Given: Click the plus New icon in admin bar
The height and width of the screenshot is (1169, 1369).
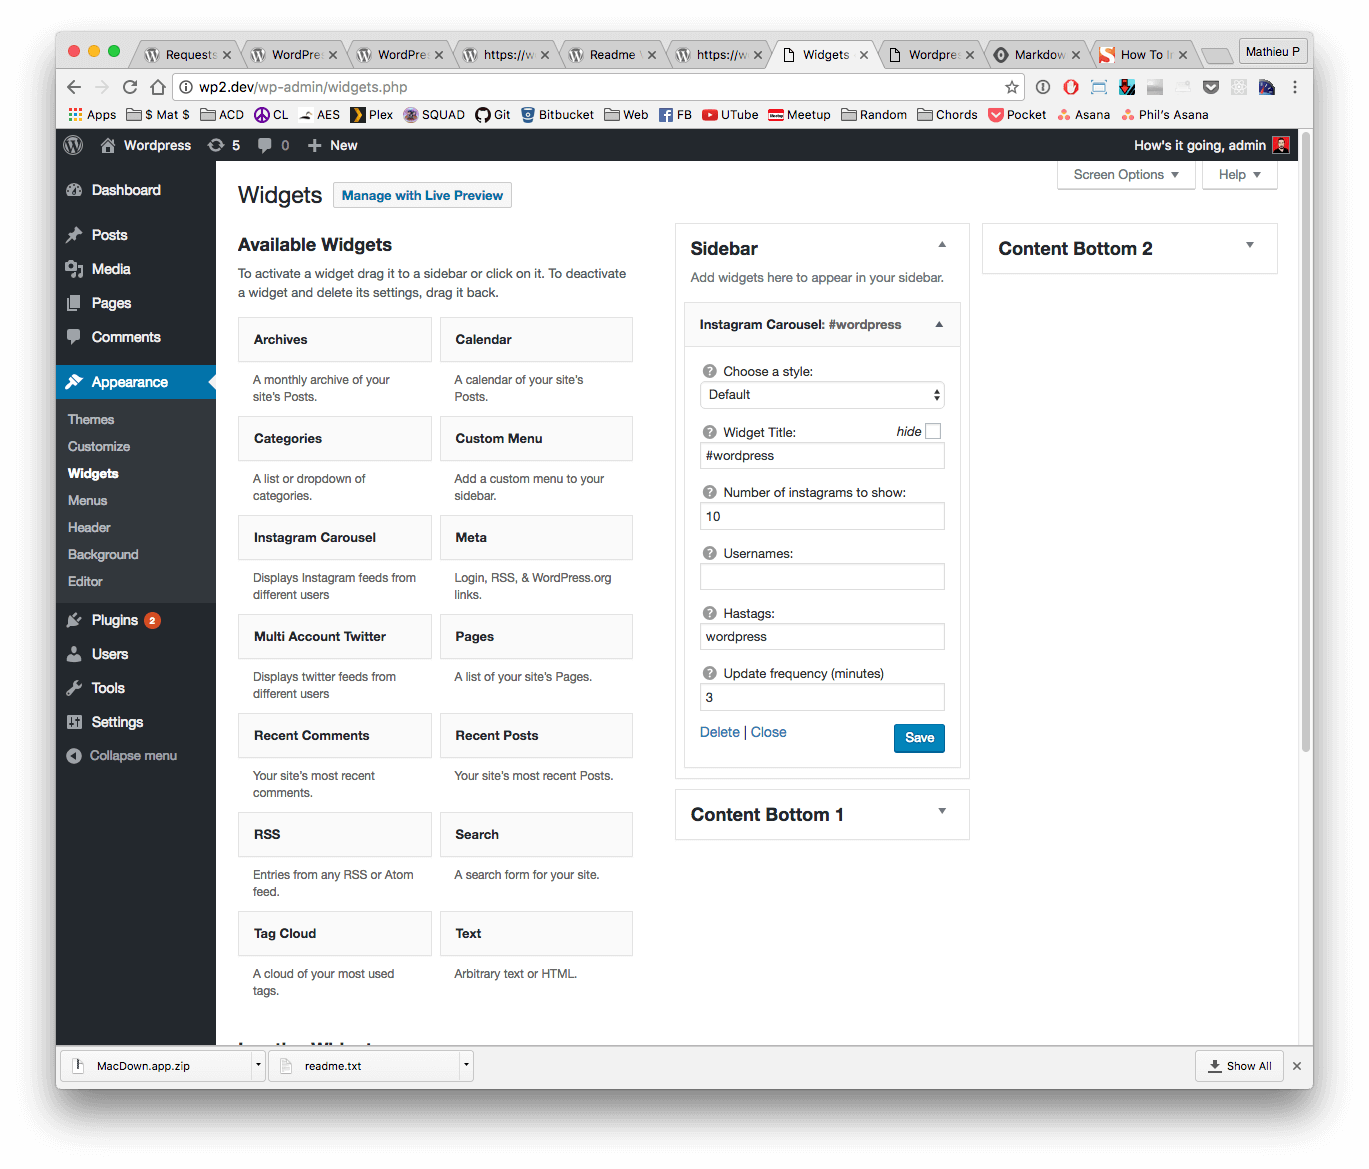Looking at the screenshot, I should (332, 145).
